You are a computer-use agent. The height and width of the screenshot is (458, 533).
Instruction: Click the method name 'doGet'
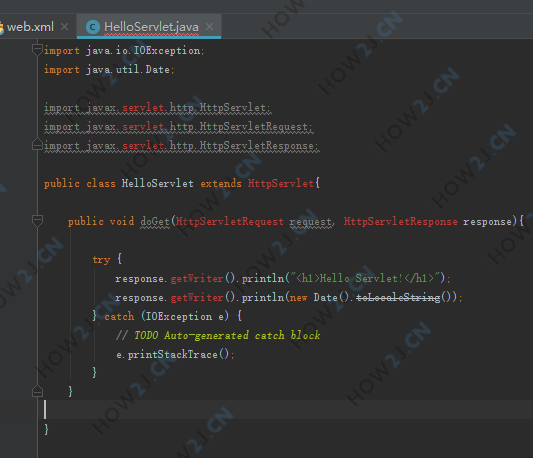tap(155, 222)
